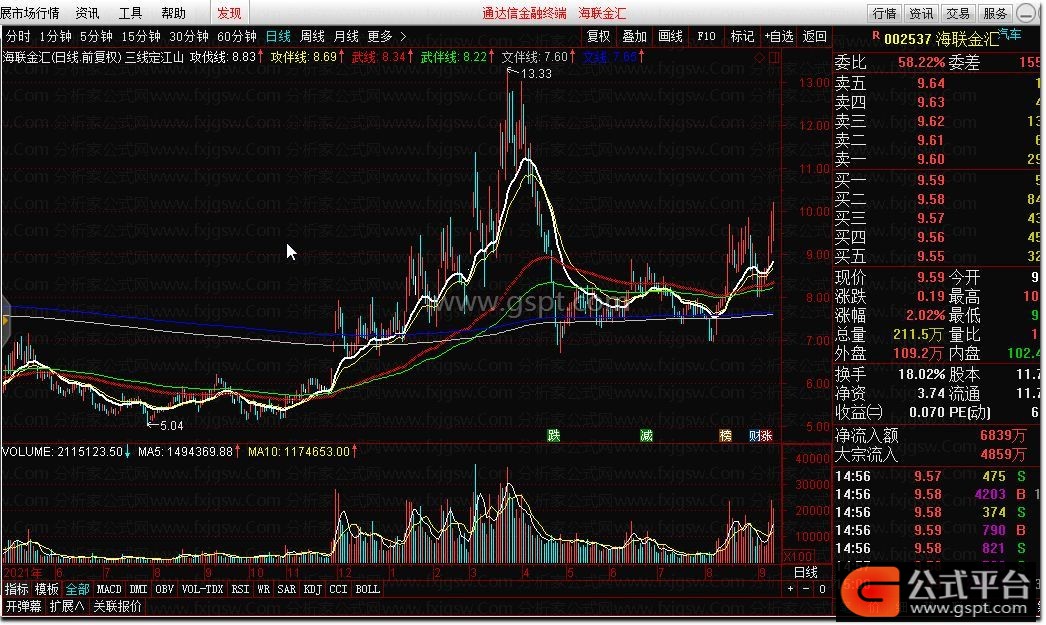Zoom in chart with + button
Screen dimensions: 1046x625
click(x=791, y=589)
